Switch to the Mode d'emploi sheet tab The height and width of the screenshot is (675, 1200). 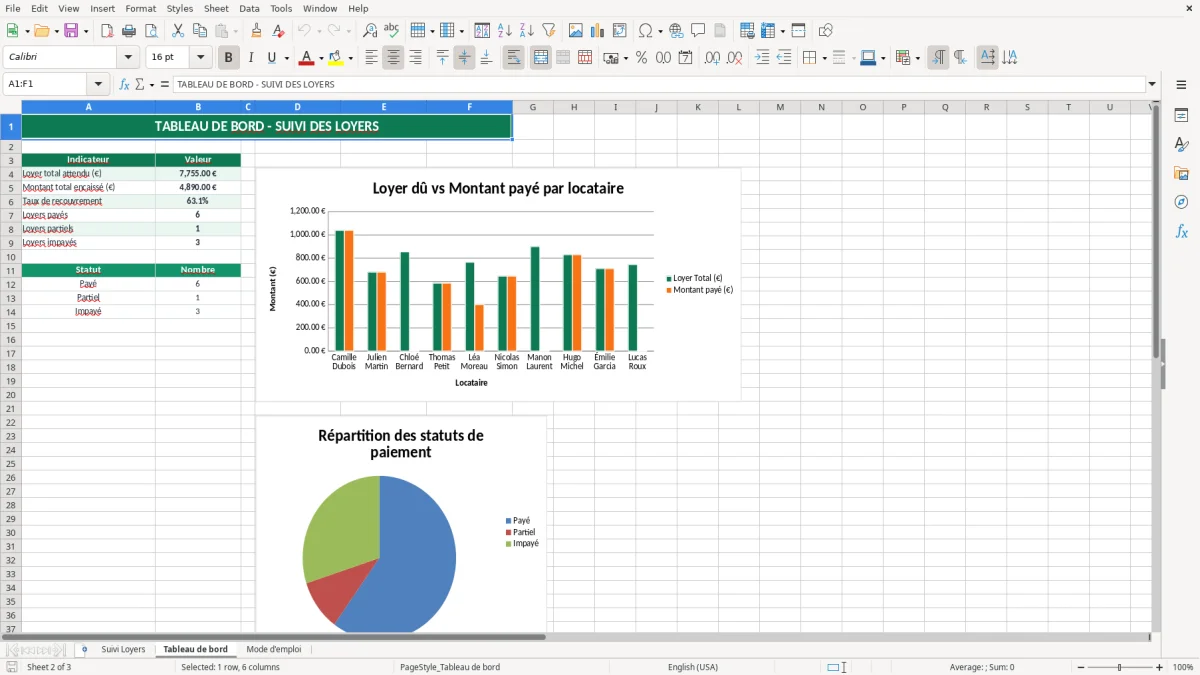pyautogui.click(x=274, y=650)
